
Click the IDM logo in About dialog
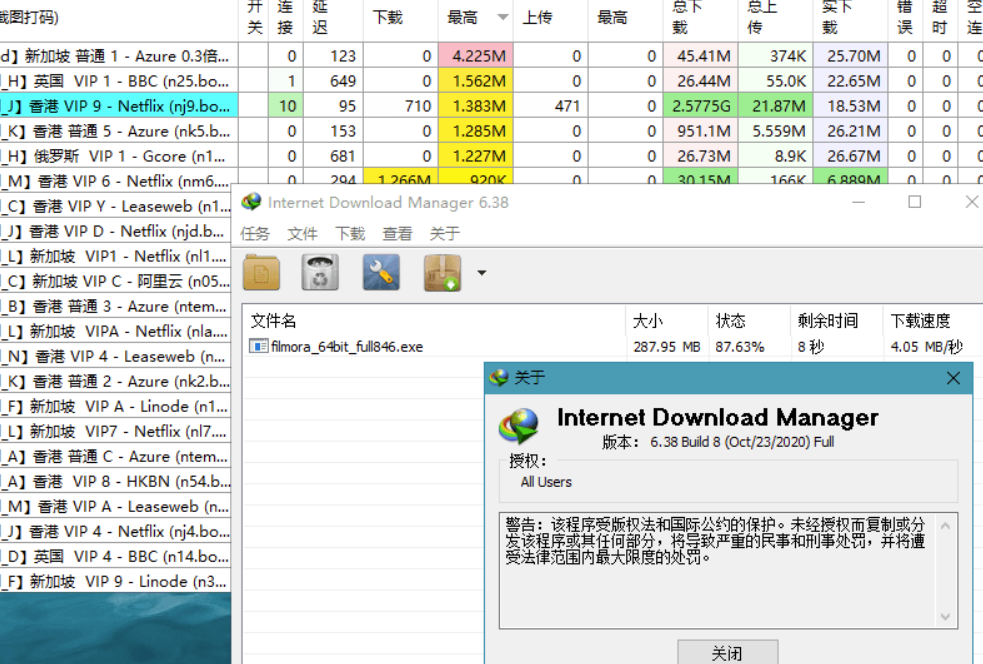[x=518, y=426]
